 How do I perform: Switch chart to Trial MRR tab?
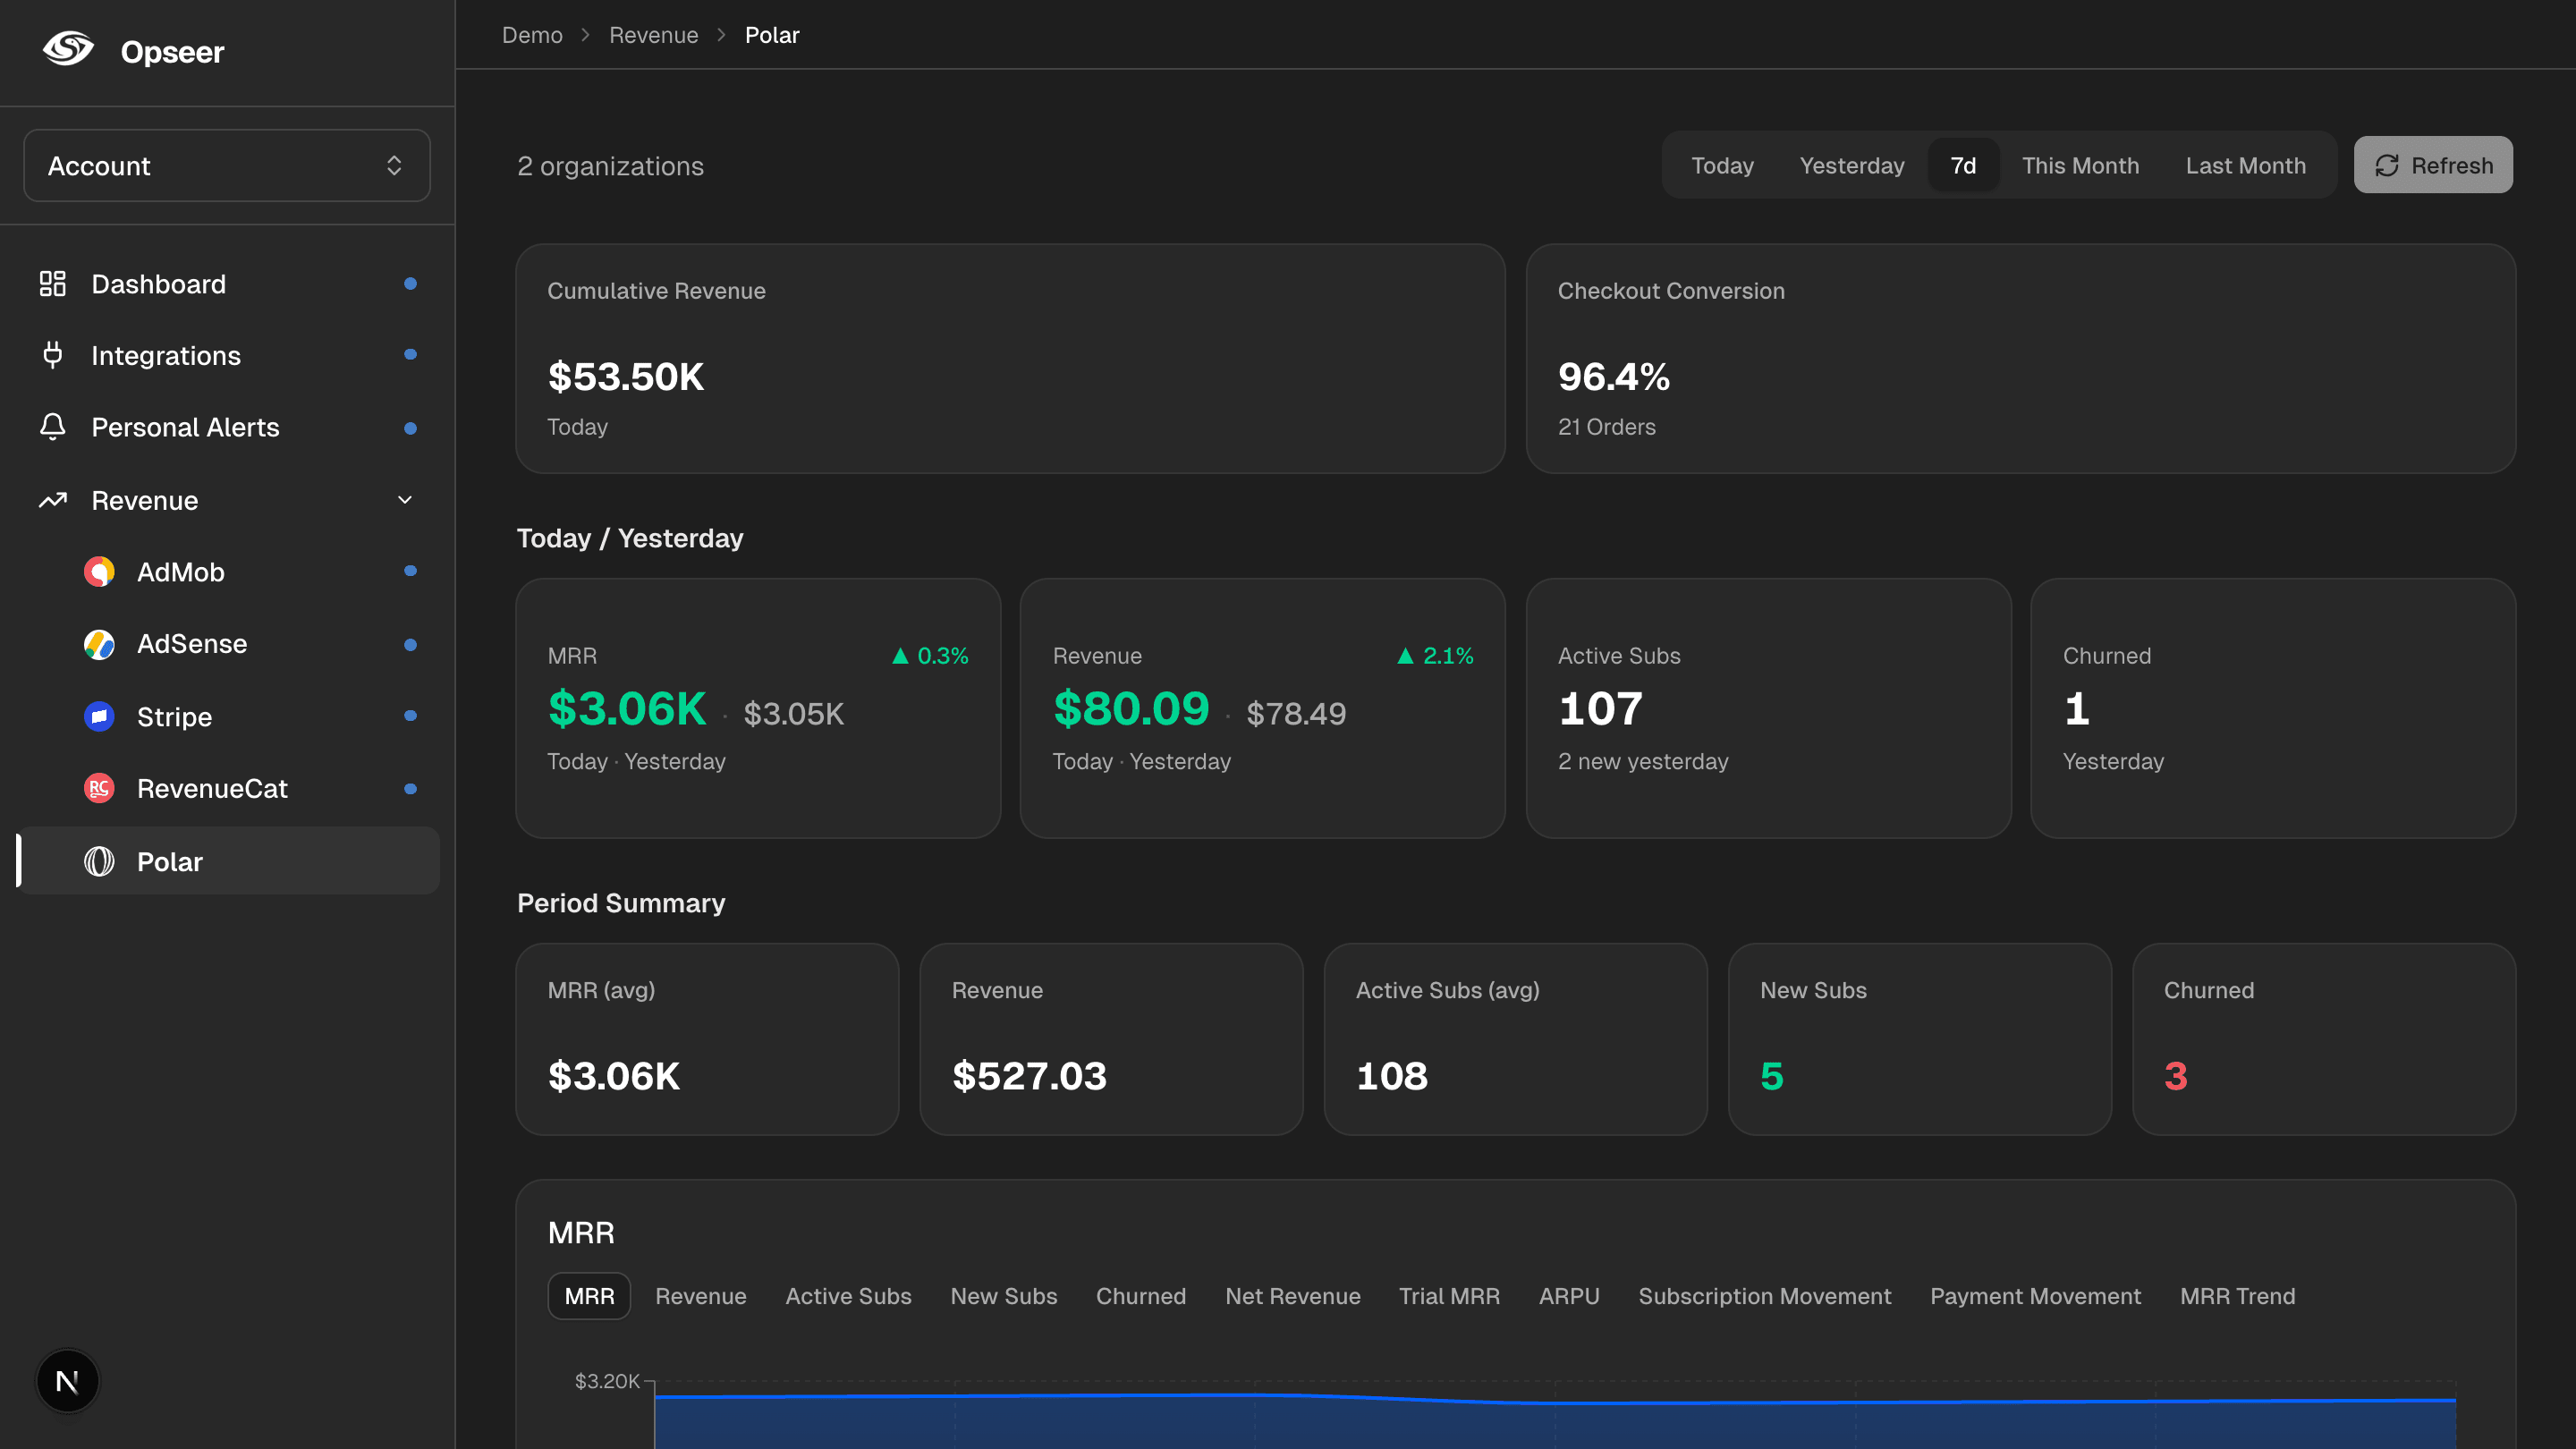1449,1296
